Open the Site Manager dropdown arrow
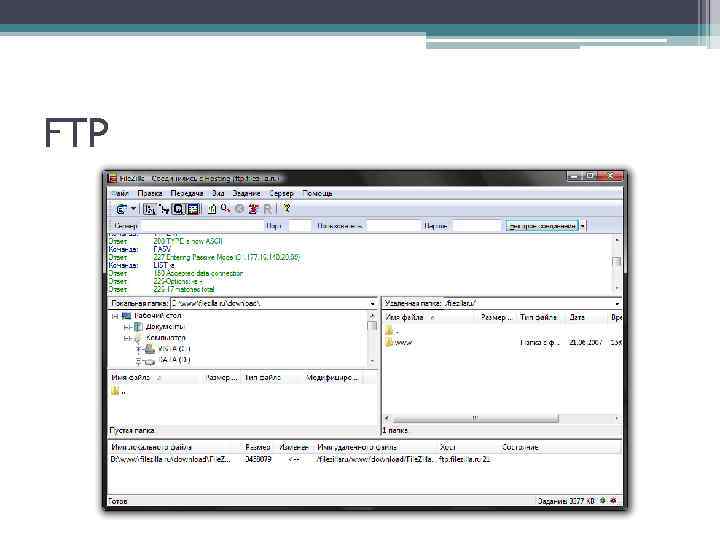The height and width of the screenshot is (540, 720). pyautogui.click(x=133, y=209)
